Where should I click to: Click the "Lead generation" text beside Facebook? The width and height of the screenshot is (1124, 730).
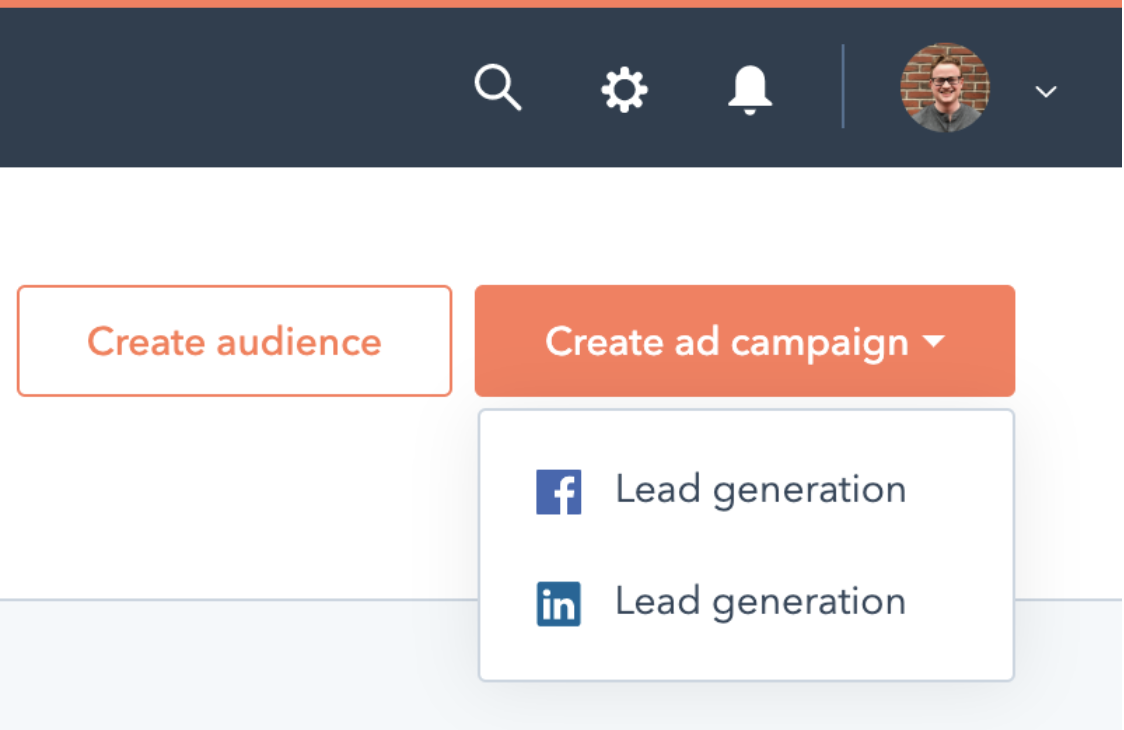point(760,490)
